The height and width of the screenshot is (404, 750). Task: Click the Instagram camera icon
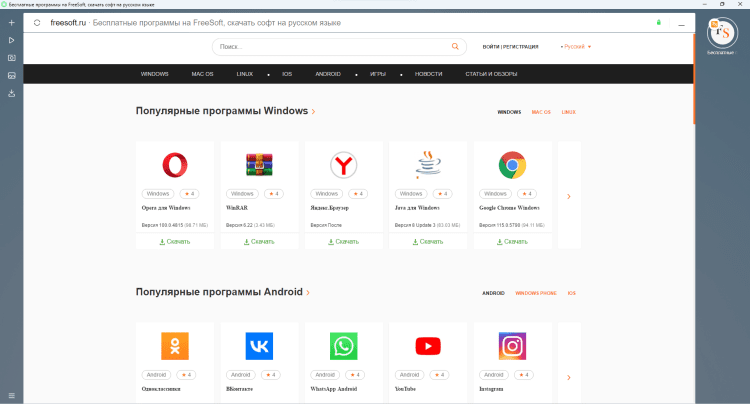(512, 346)
